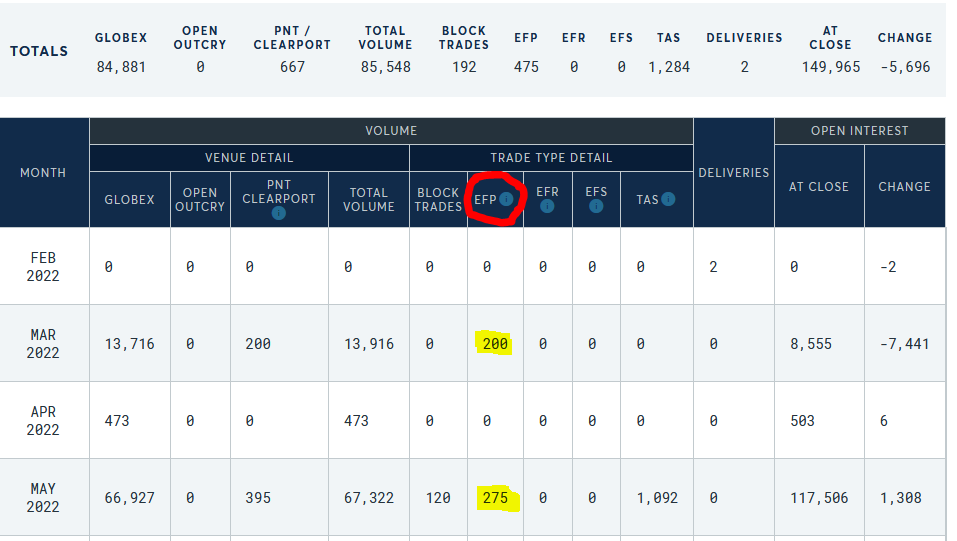The image size is (957, 541).
Task: Click the APR 2022 row label
Action: point(43,421)
